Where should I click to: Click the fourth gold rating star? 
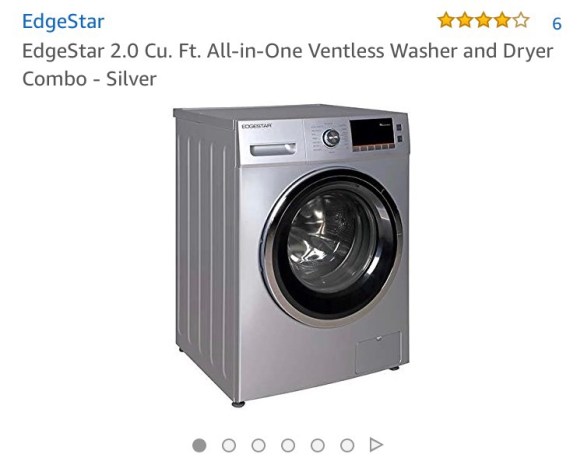click(x=502, y=20)
